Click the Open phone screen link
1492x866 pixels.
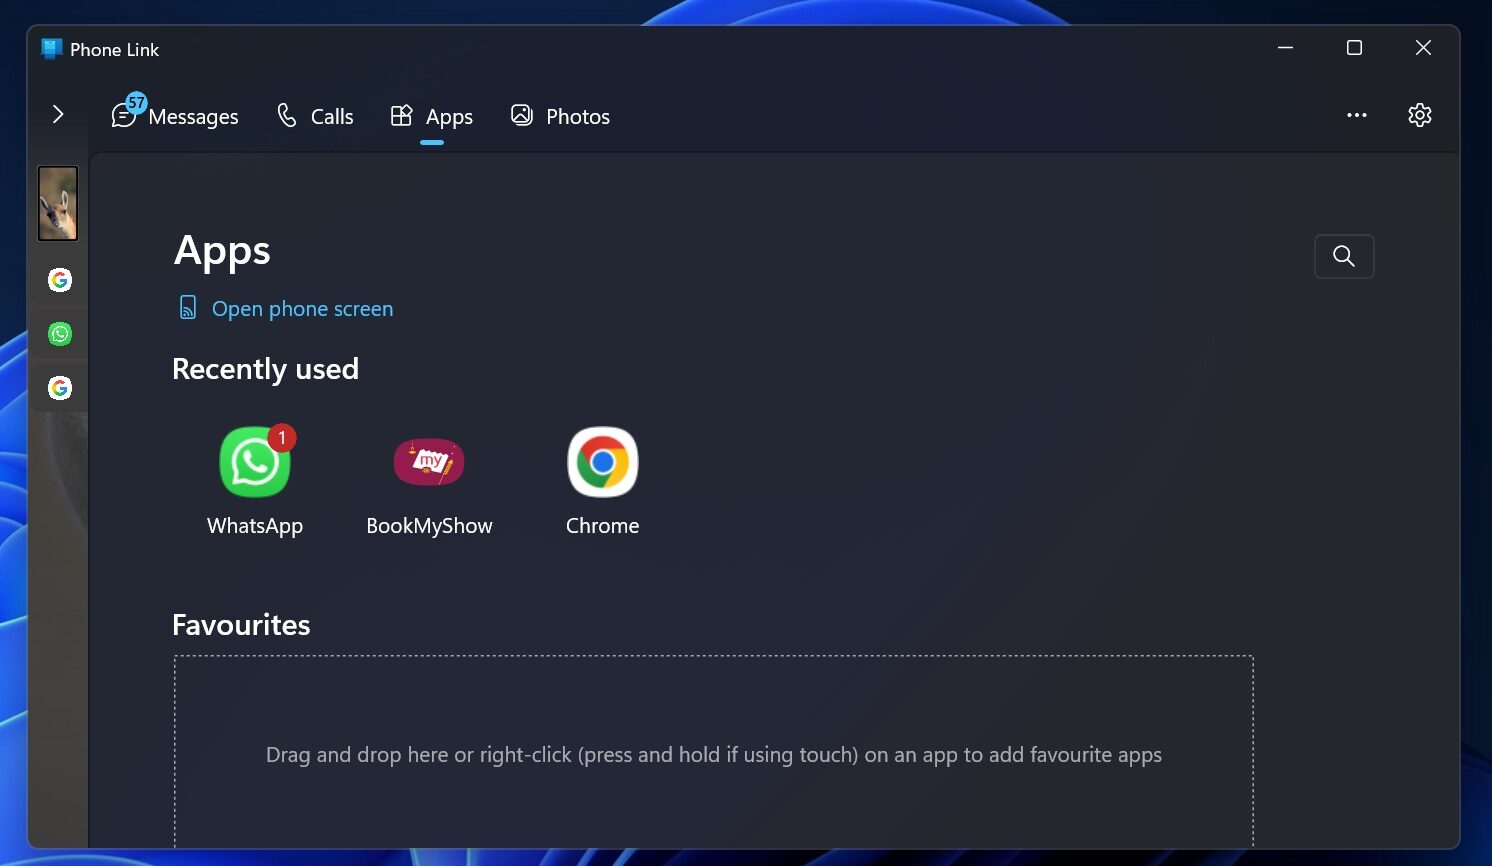coord(301,309)
